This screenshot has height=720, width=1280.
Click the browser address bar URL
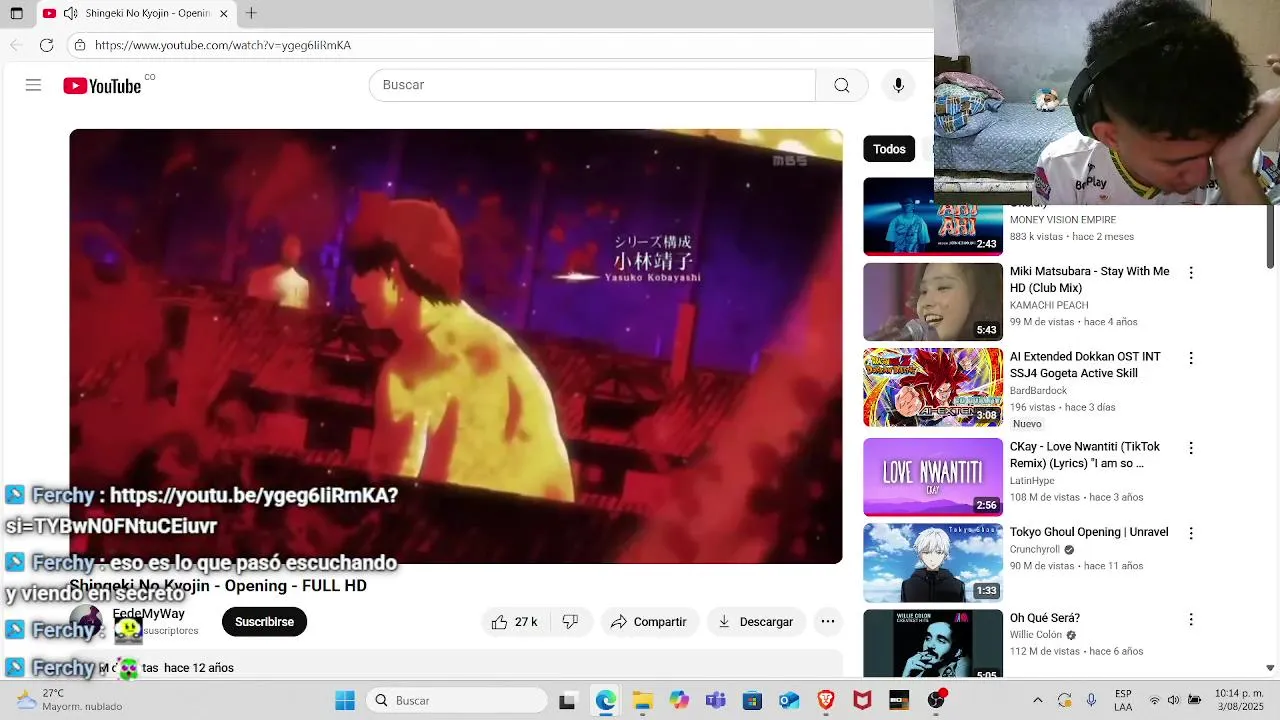223,45
